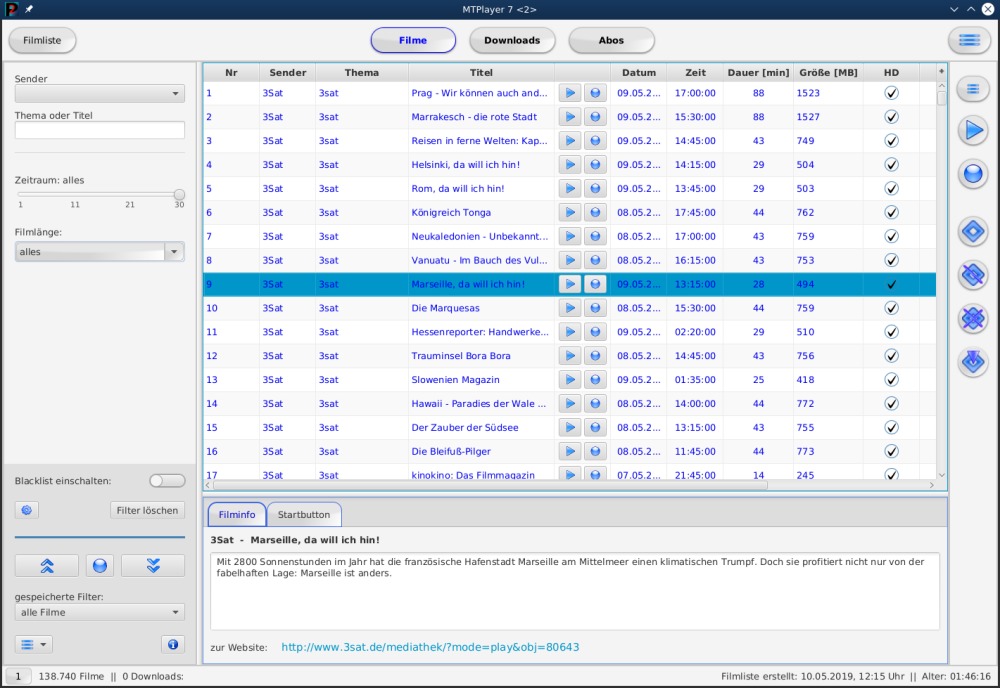Click the Filmliste button
Viewport: 1000px width, 688px height.
(x=42, y=40)
